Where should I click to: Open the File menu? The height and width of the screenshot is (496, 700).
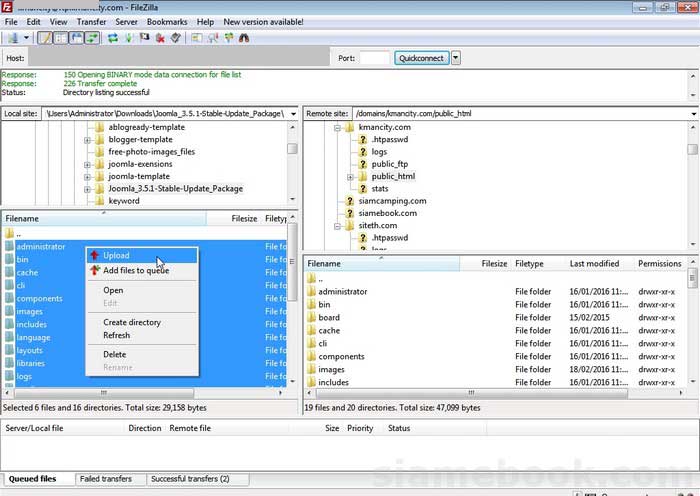[x=11, y=22]
